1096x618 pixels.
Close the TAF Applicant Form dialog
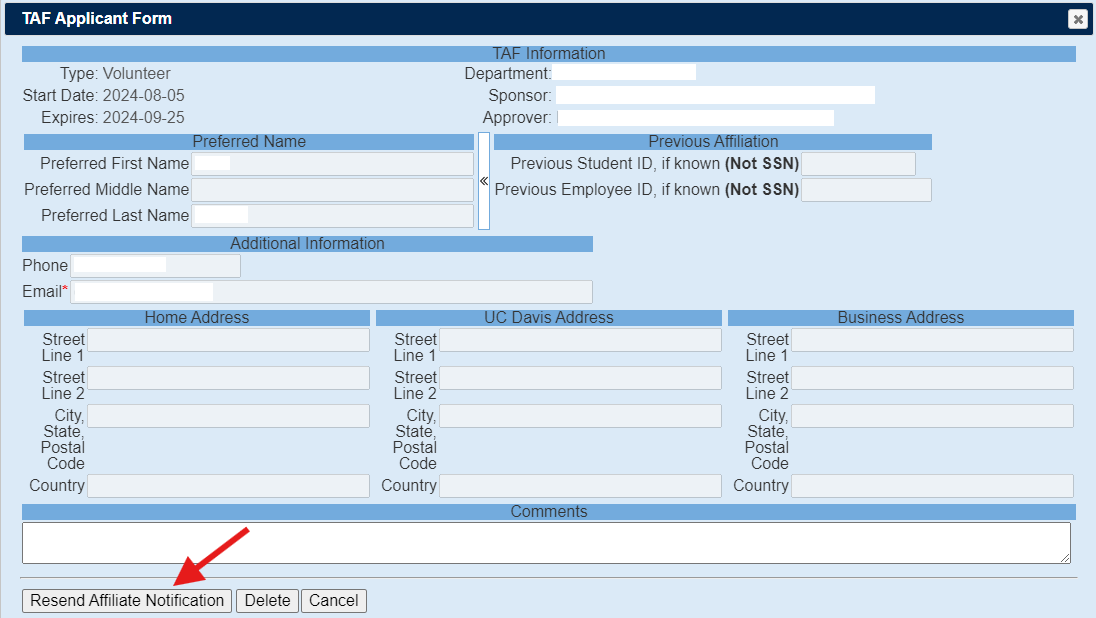coord(1077,19)
